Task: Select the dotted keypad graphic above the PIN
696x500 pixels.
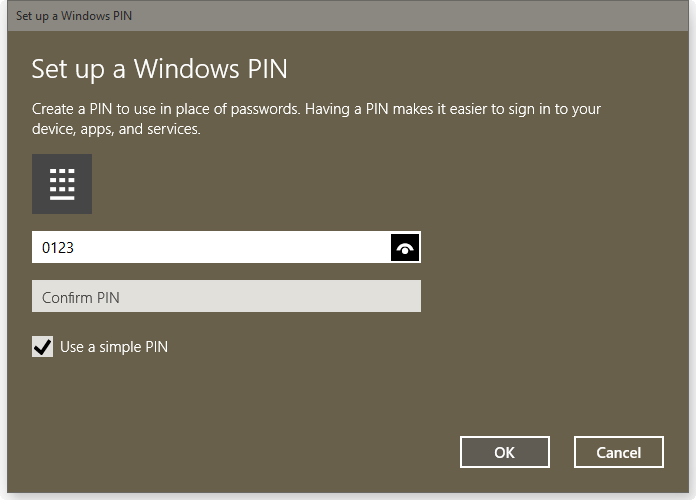Action: point(62,184)
